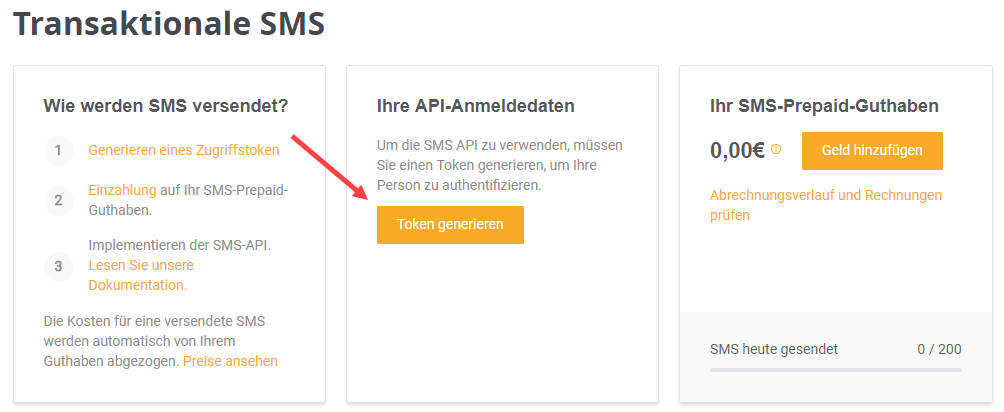
Task: Select the Ihre API-Anmeldedaten card title
Action: tap(476, 106)
